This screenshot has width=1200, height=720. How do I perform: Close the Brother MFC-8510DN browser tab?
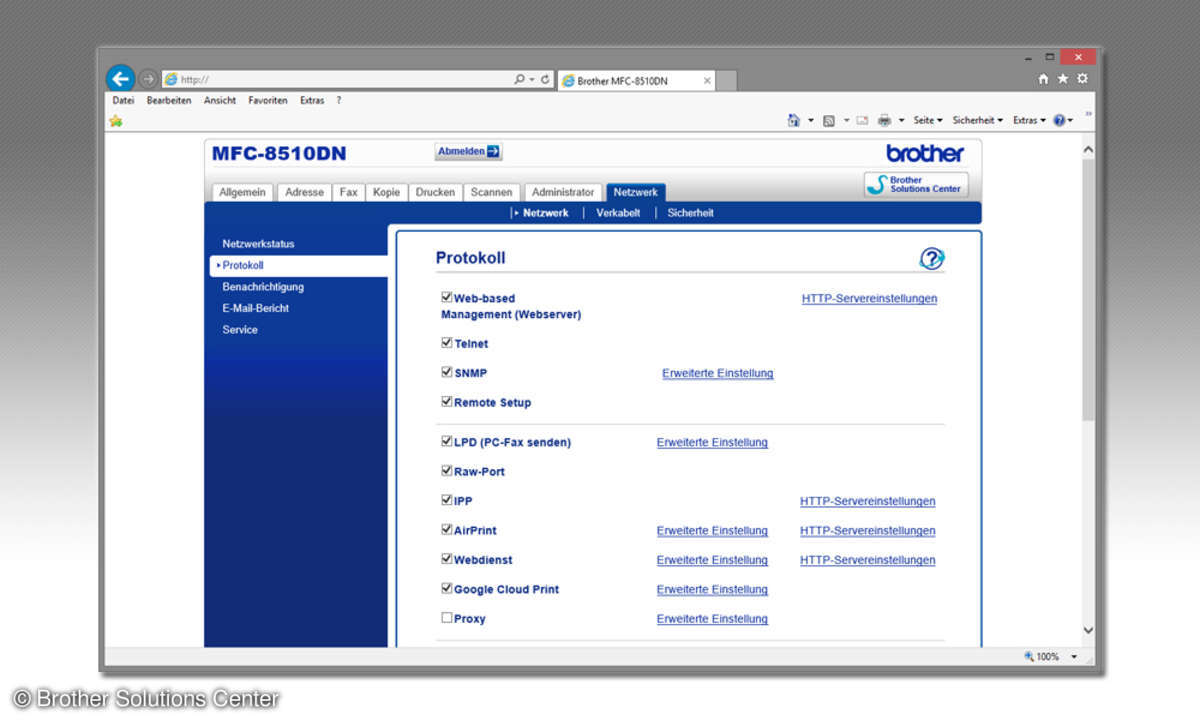click(x=707, y=80)
